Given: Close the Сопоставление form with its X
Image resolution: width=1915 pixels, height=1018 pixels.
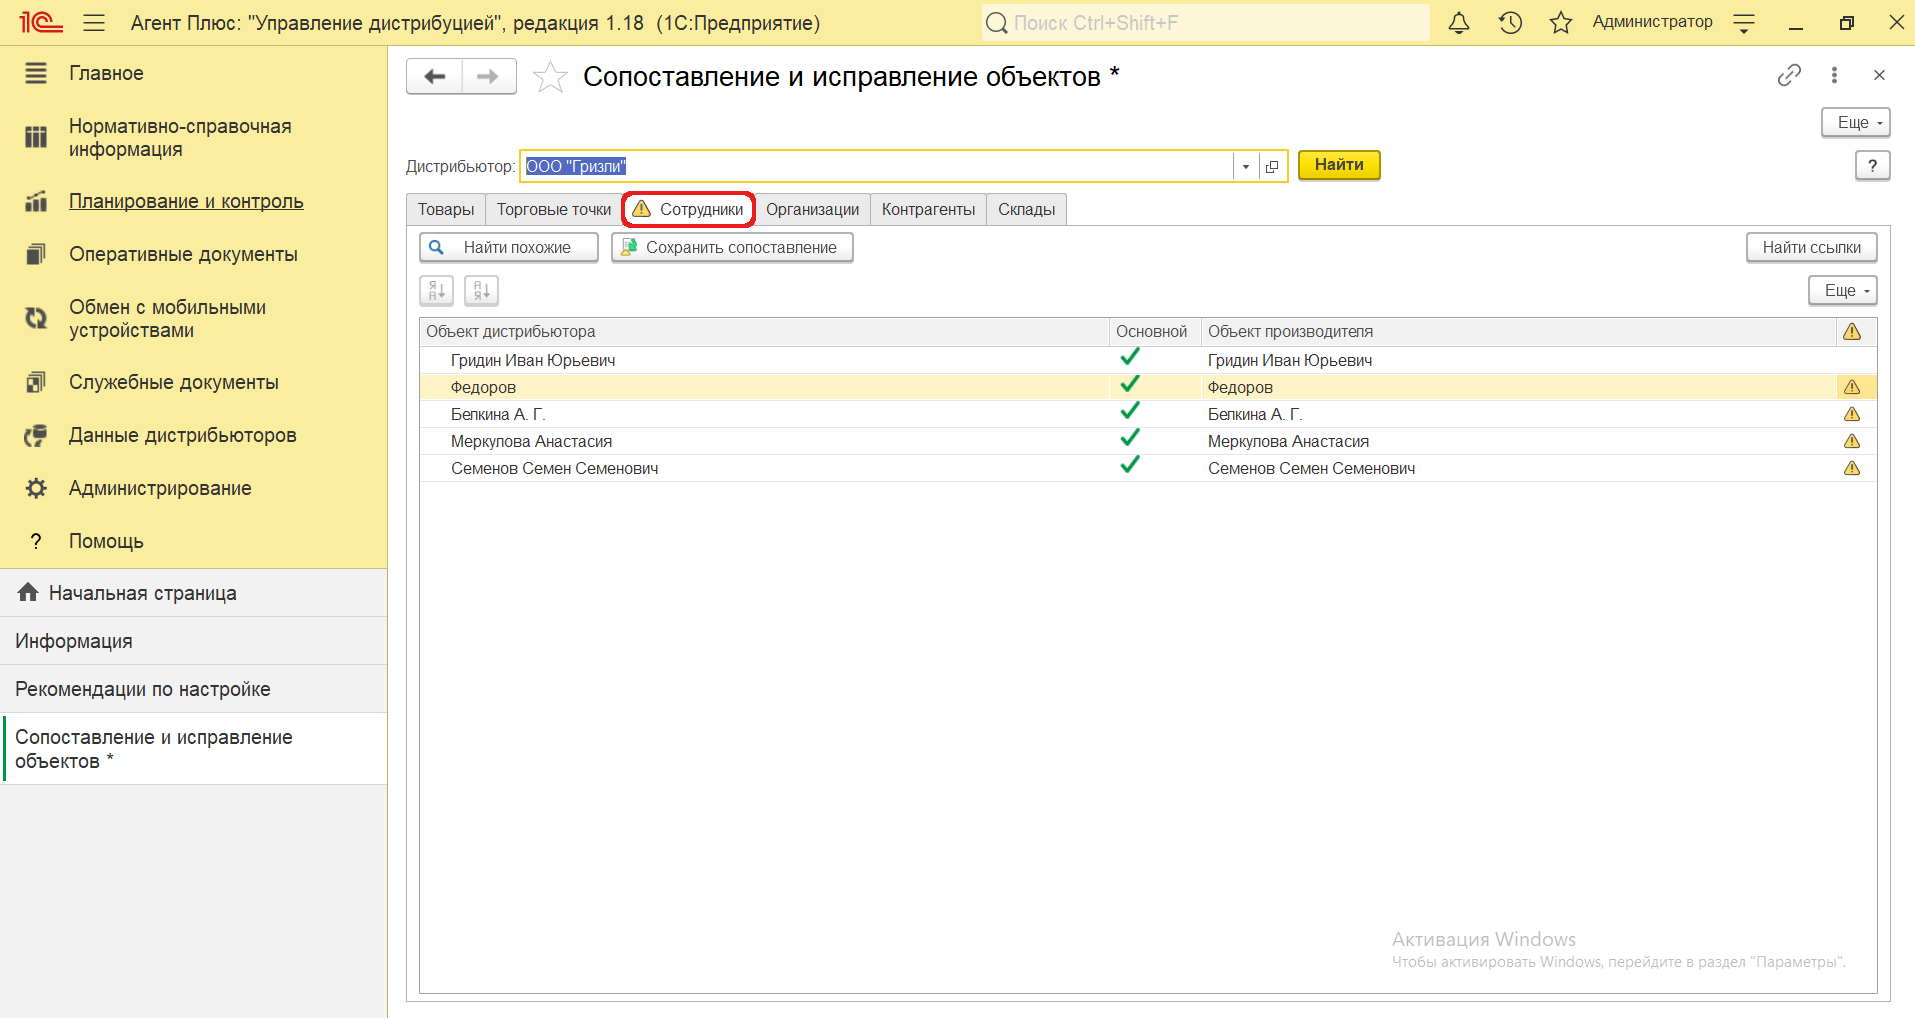Looking at the screenshot, I should [x=1879, y=75].
